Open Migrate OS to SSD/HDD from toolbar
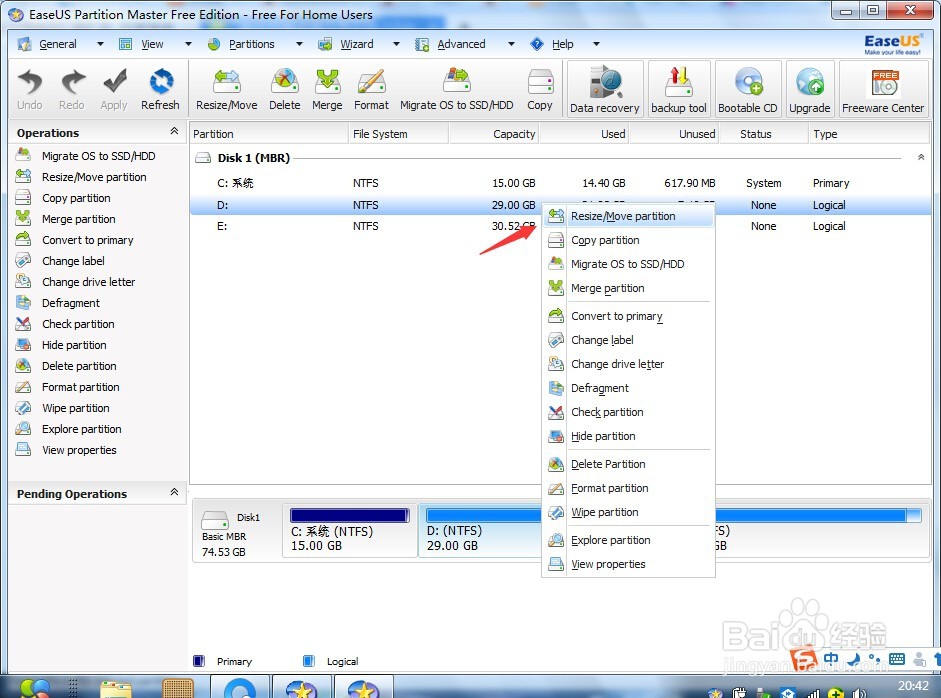Screen dimensions: 941x698 (457, 89)
